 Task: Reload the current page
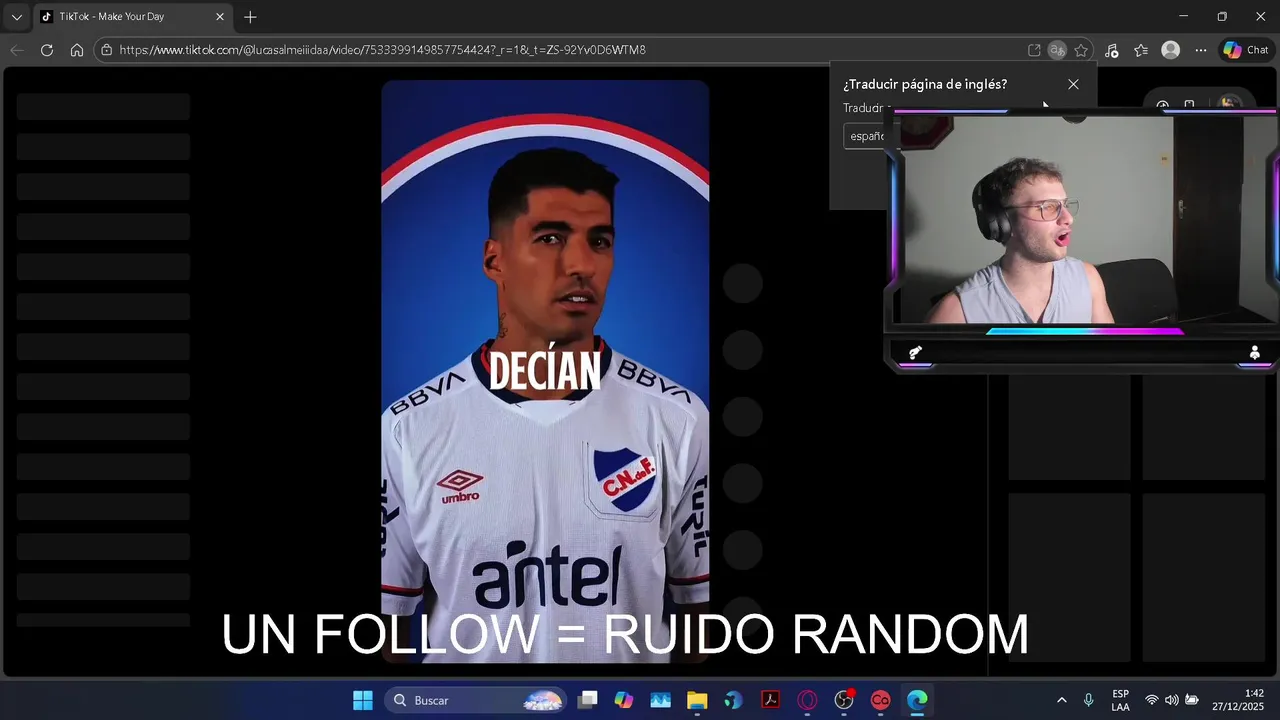(x=47, y=50)
